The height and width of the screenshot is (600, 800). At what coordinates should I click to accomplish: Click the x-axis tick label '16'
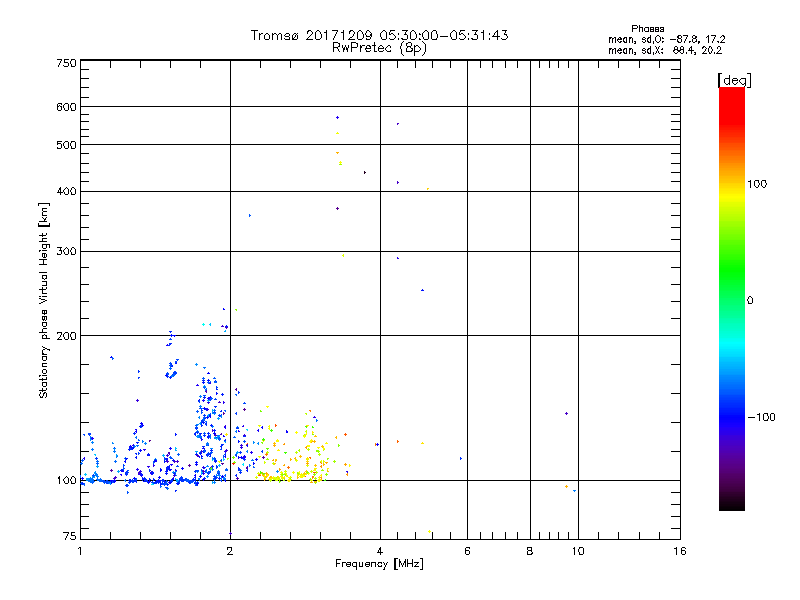pyautogui.click(x=680, y=551)
